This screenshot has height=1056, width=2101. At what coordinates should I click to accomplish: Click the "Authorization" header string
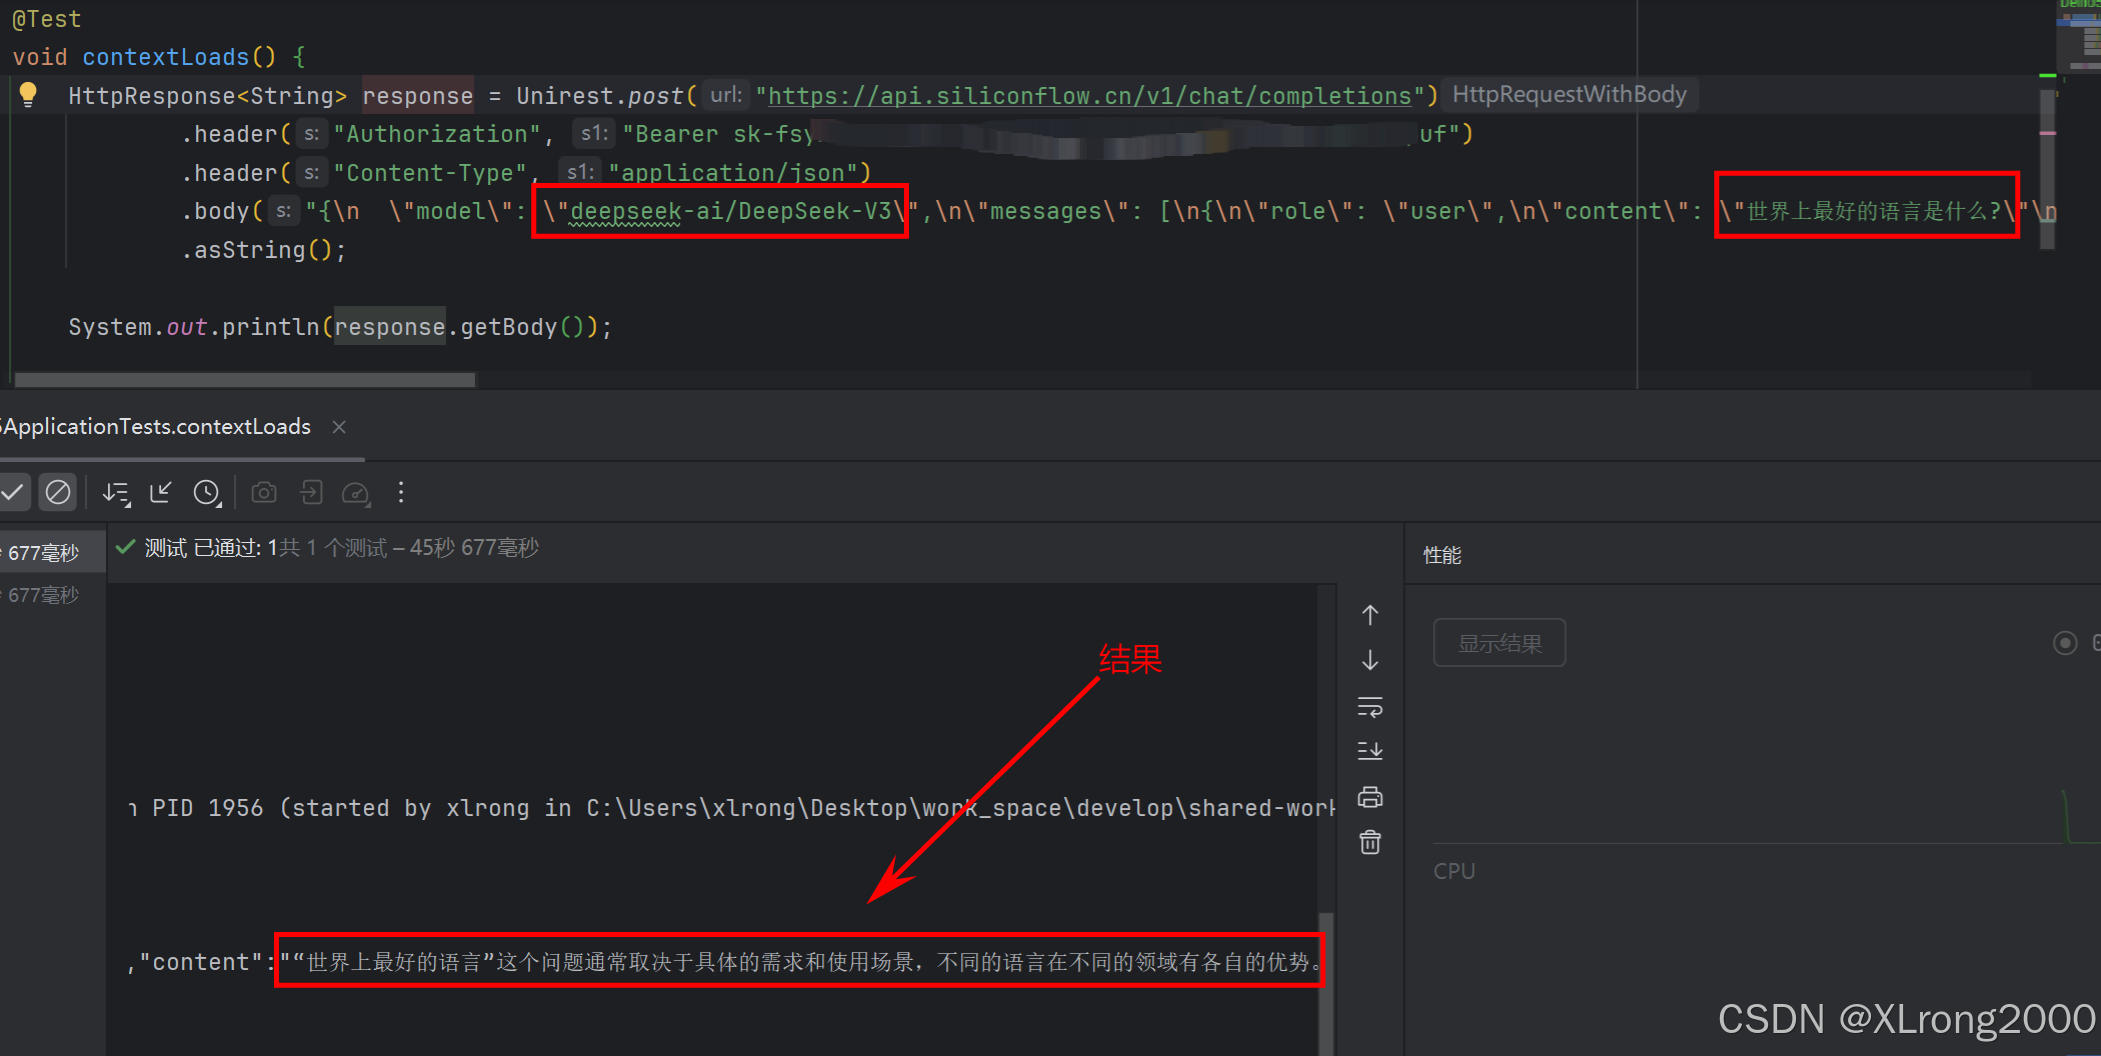point(436,134)
